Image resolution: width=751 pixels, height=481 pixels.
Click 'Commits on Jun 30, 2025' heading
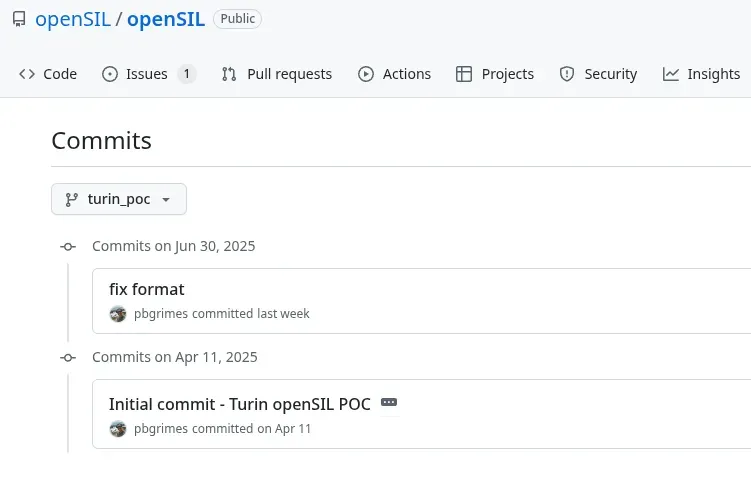click(173, 246)
